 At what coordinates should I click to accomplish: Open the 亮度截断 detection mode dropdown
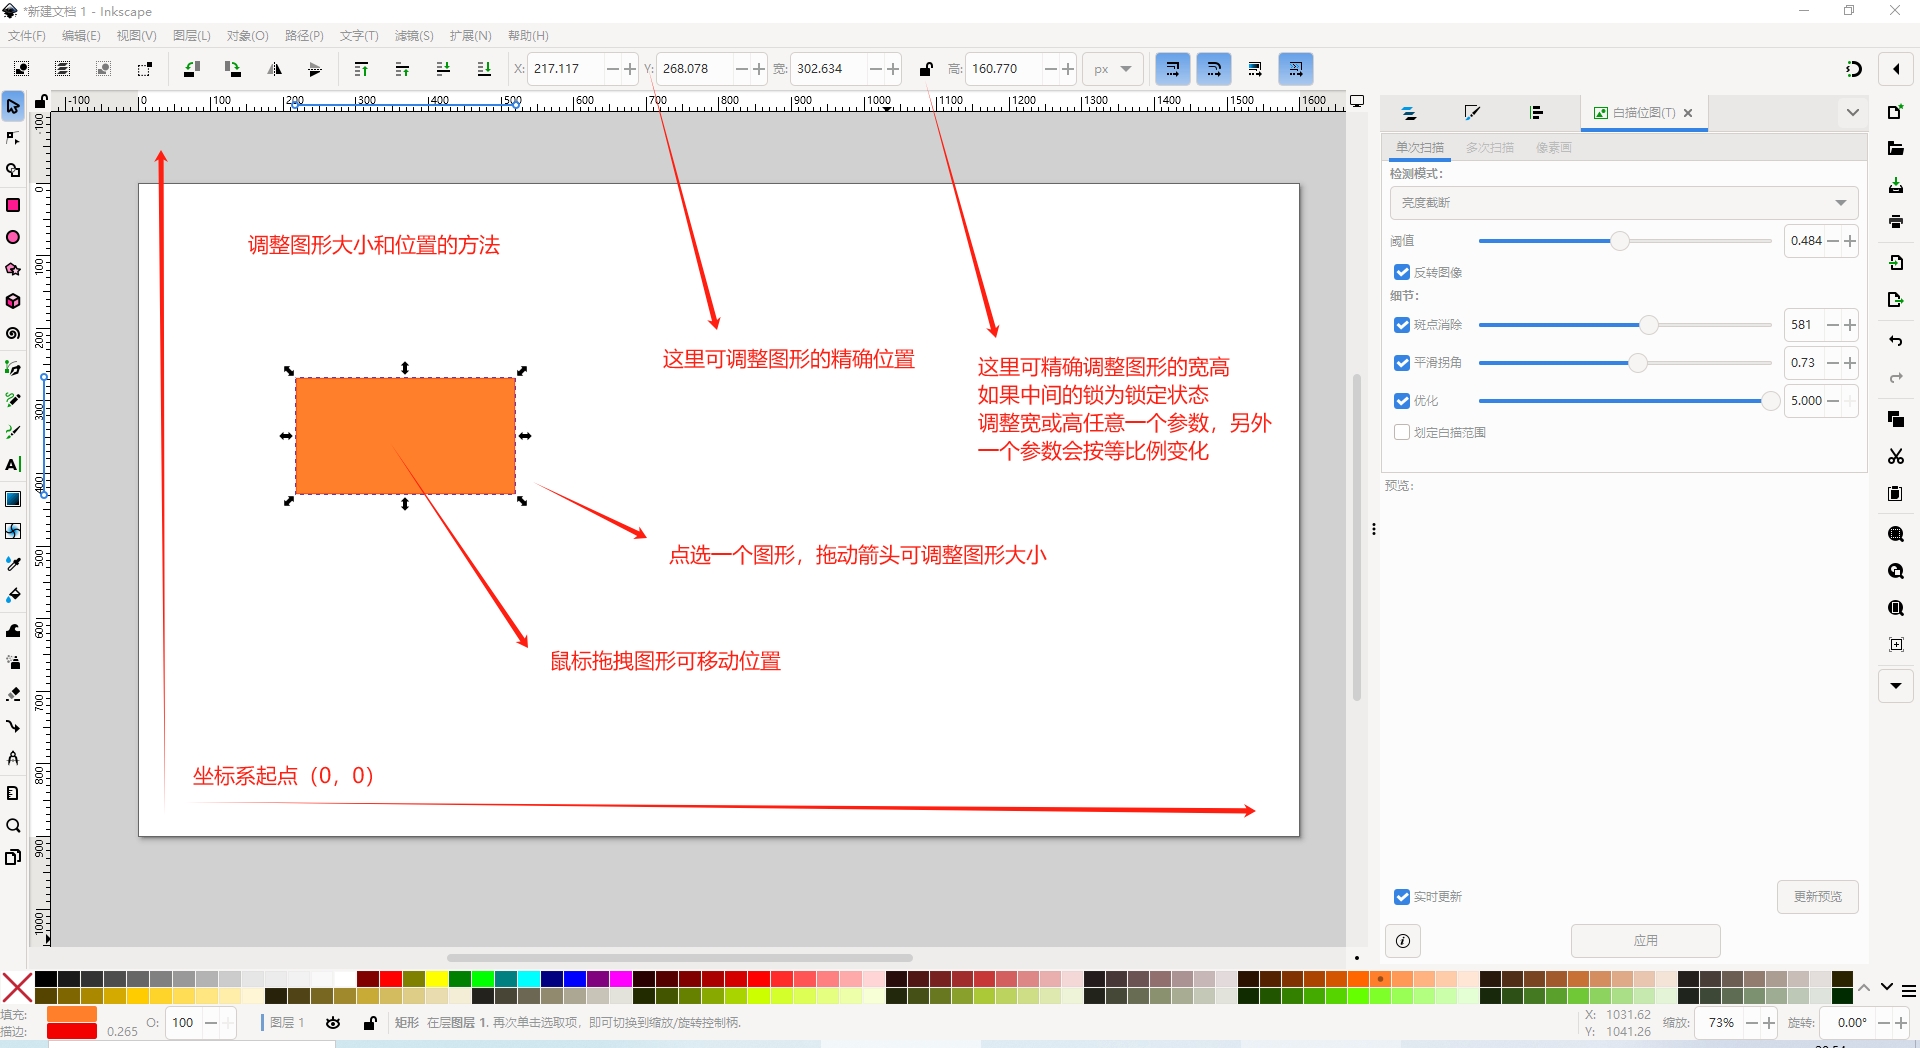(1623, 203)
